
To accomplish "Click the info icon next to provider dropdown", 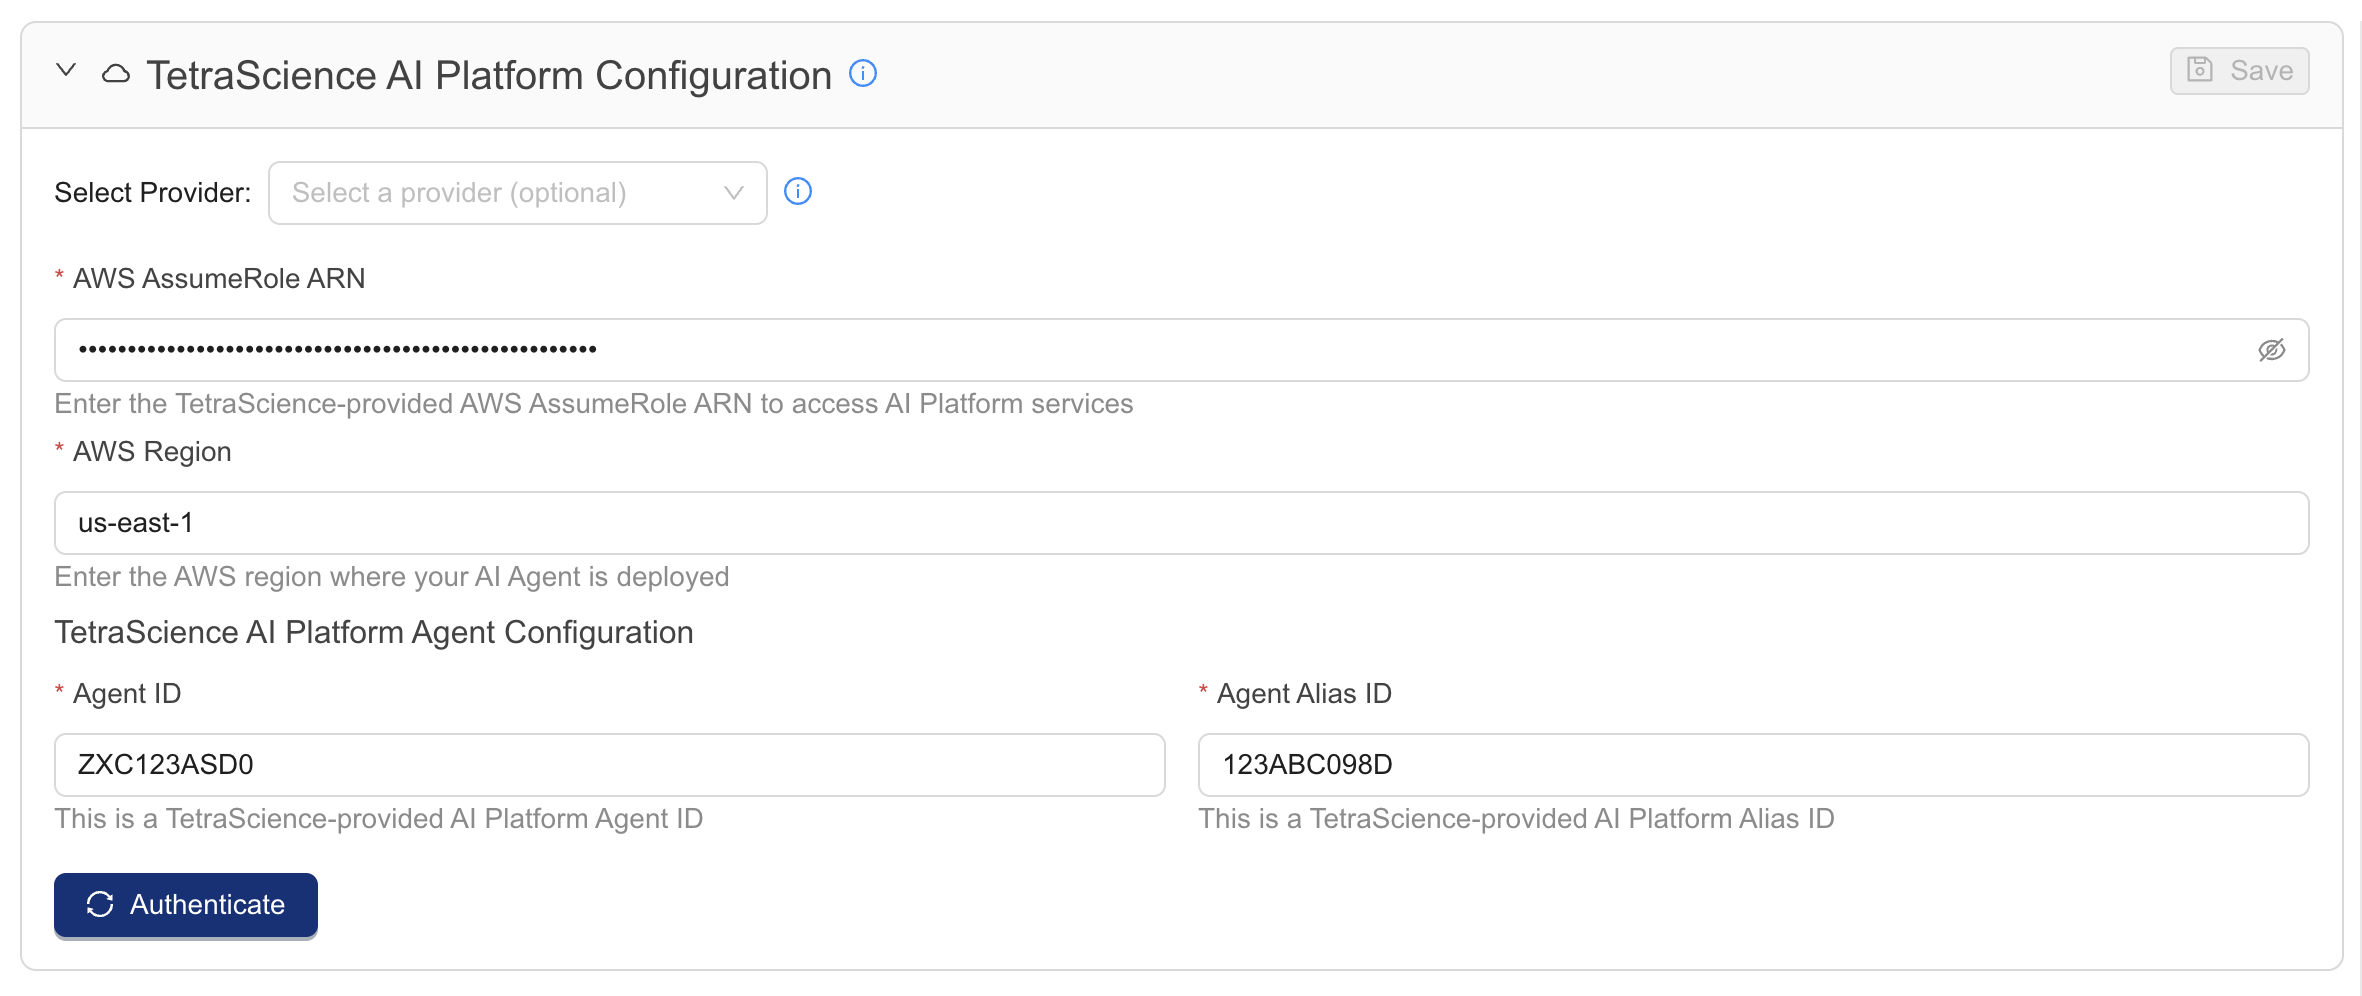I will pyautogui.click(x=798, y=191).
